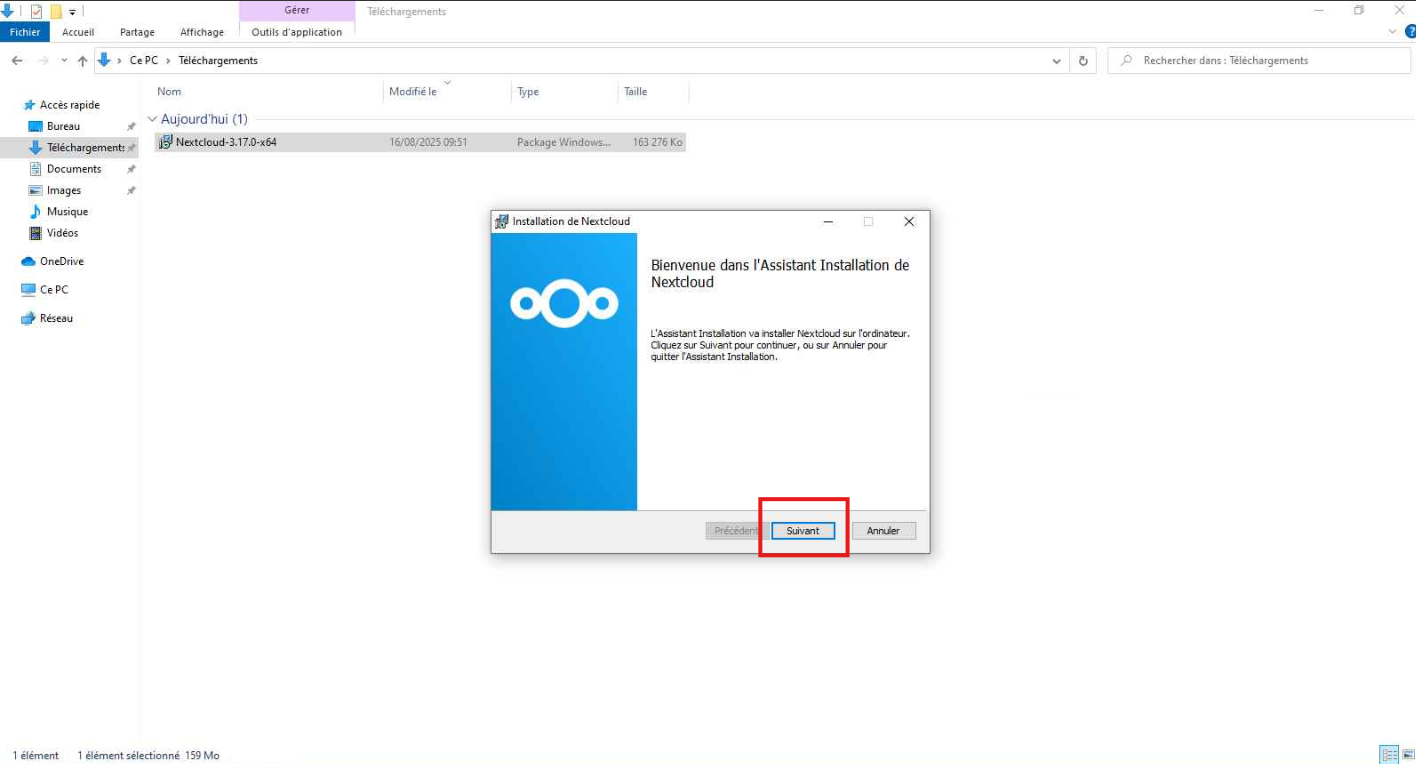
Task: Click the Images picture icon
Action: tap(35, 190)
